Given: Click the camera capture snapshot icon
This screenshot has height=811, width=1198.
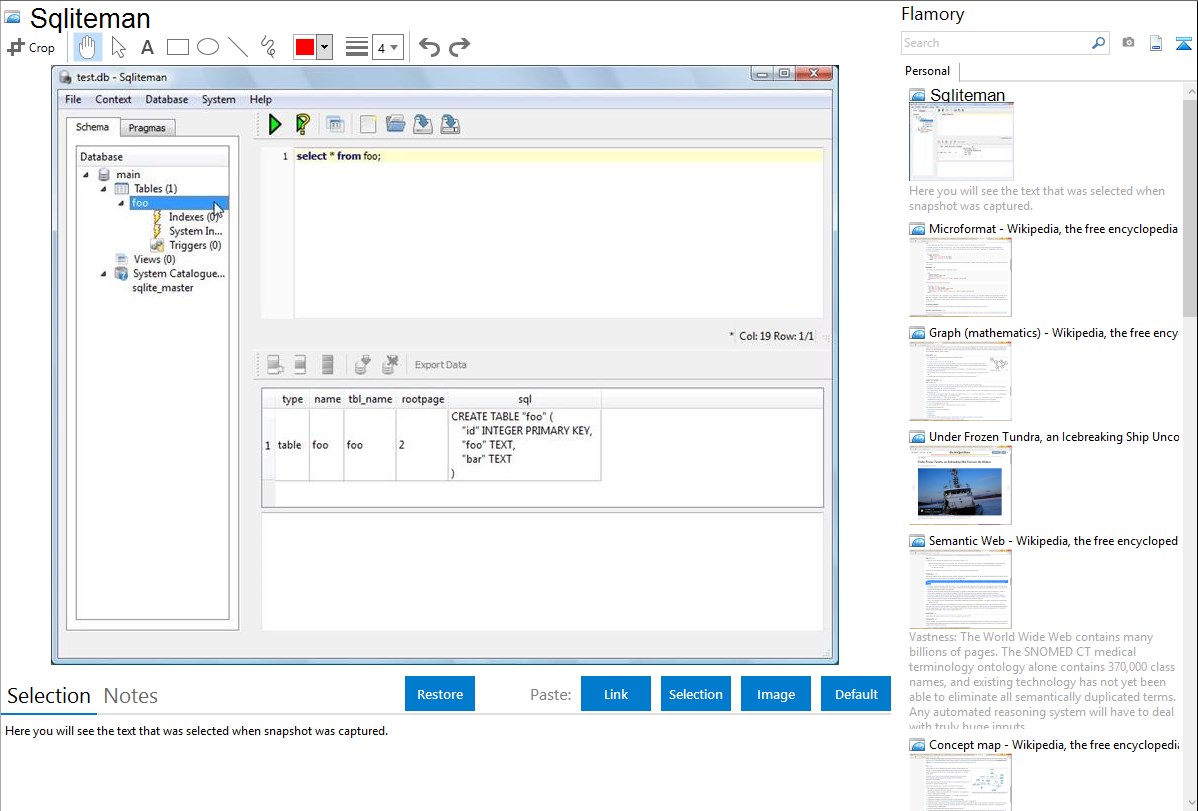Looking at the screenshot, I should coord(1128,43).
